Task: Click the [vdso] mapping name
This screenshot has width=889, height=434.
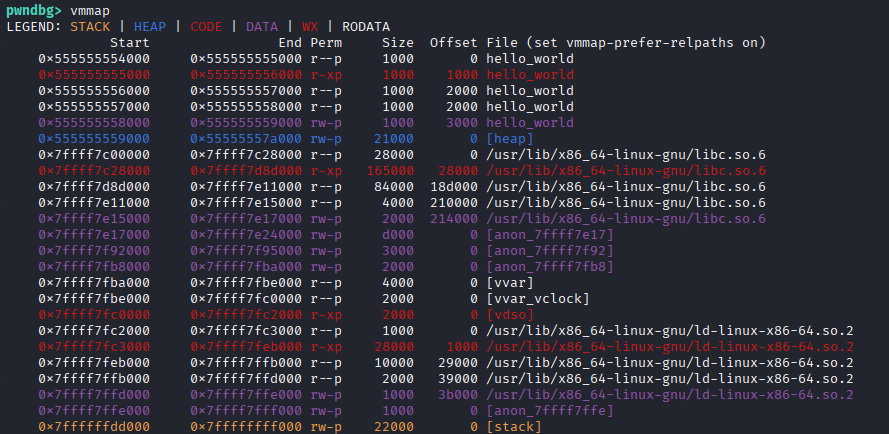Action: [x=510, y=314]
